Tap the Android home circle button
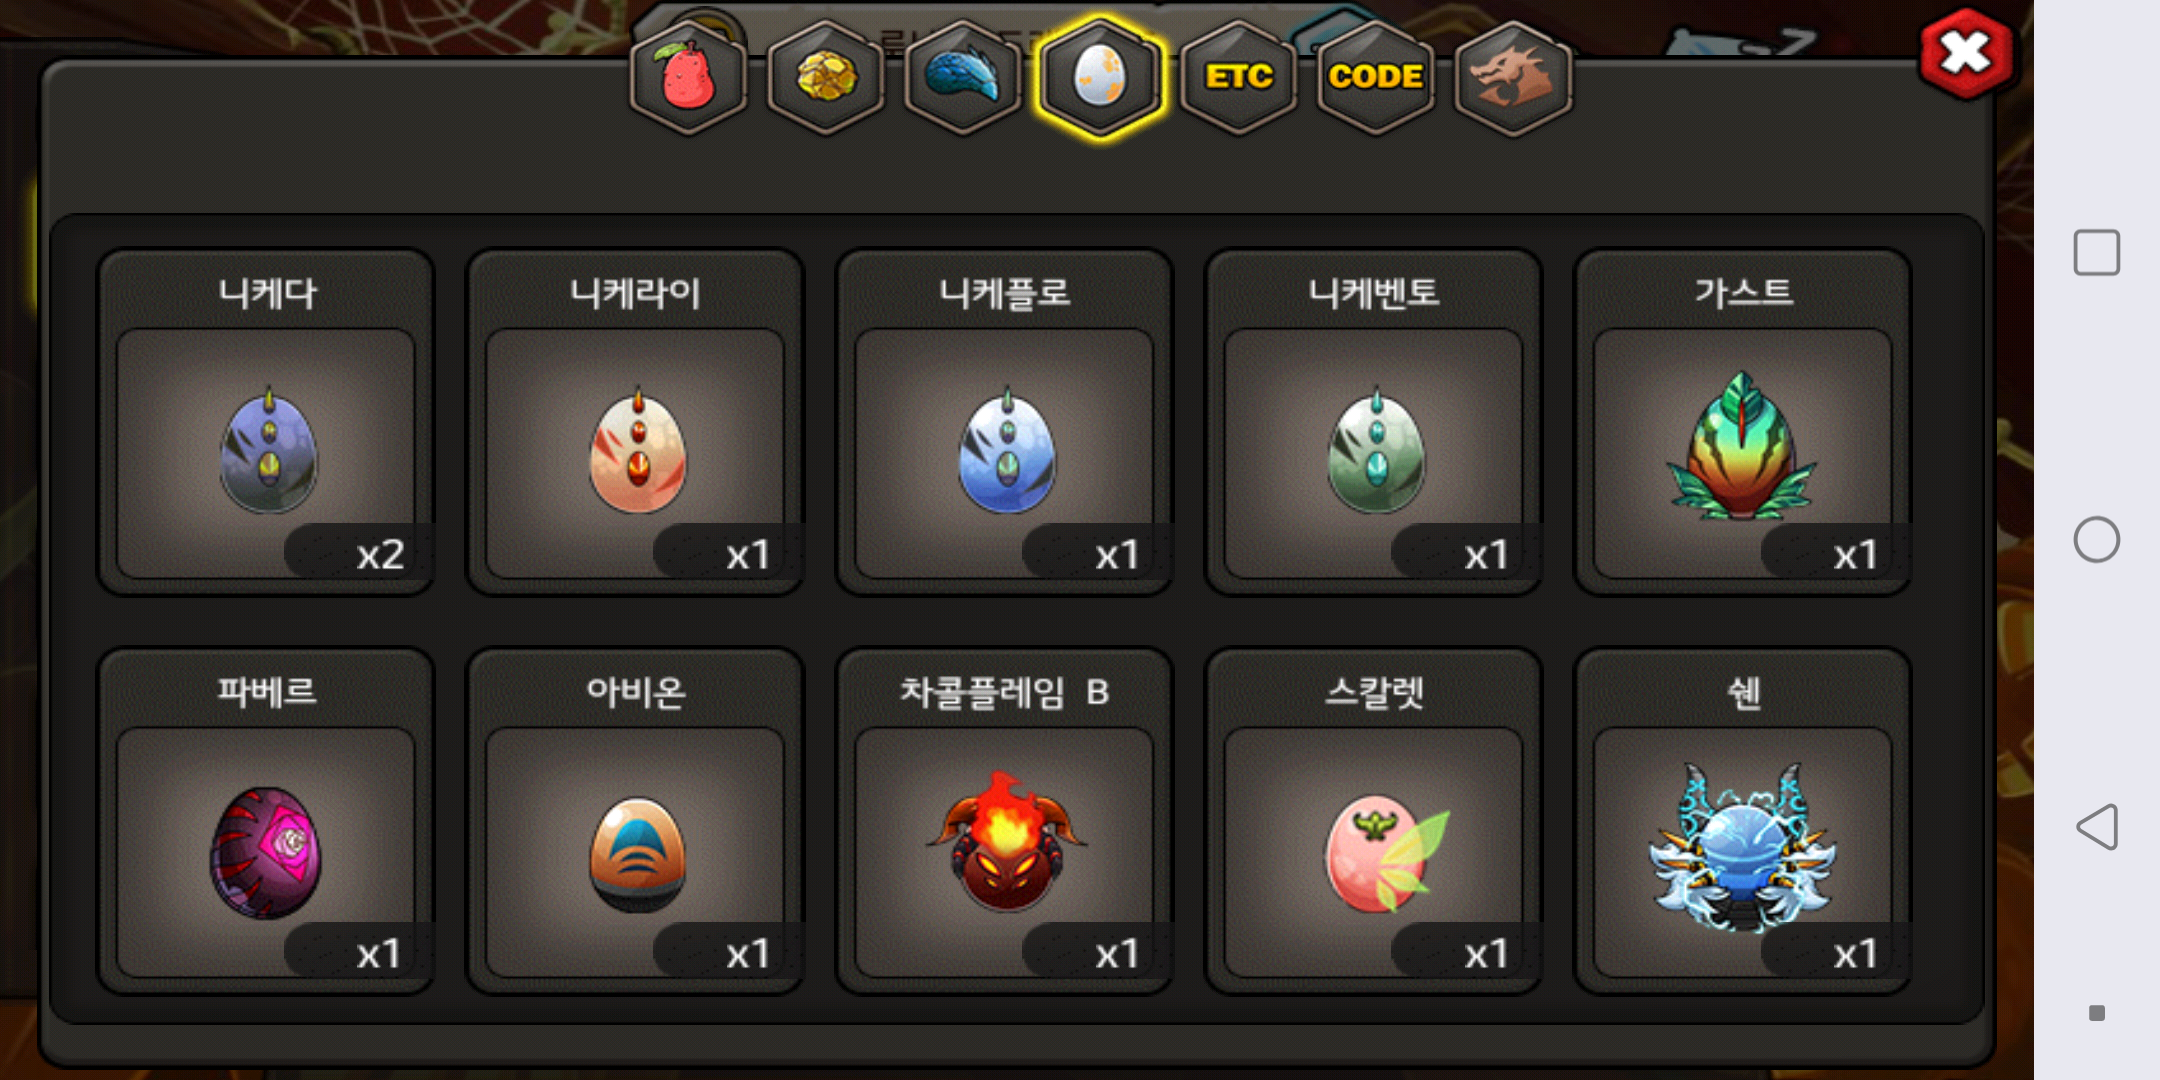 point(2097,540)
